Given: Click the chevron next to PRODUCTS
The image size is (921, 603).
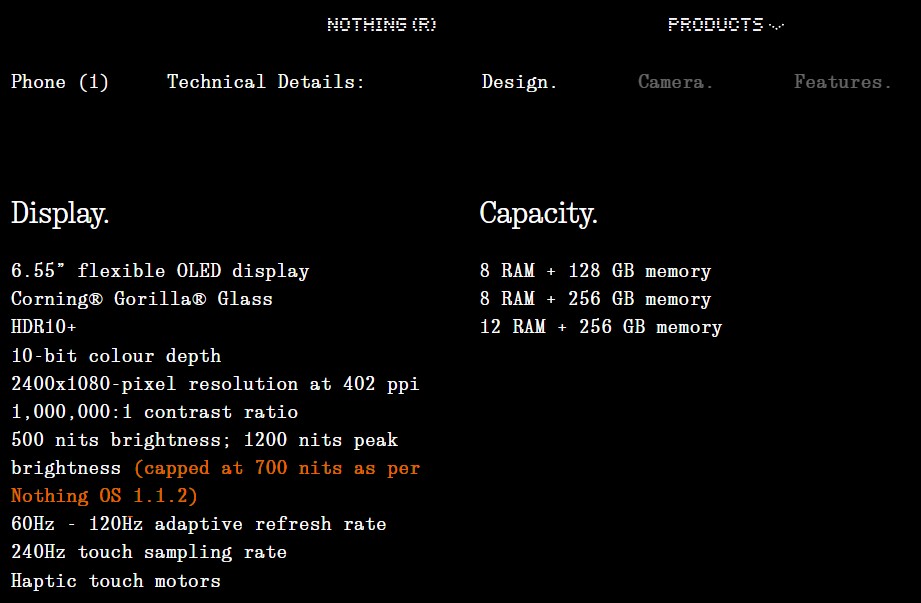Looking at the screenshot, I should point(777,26).
